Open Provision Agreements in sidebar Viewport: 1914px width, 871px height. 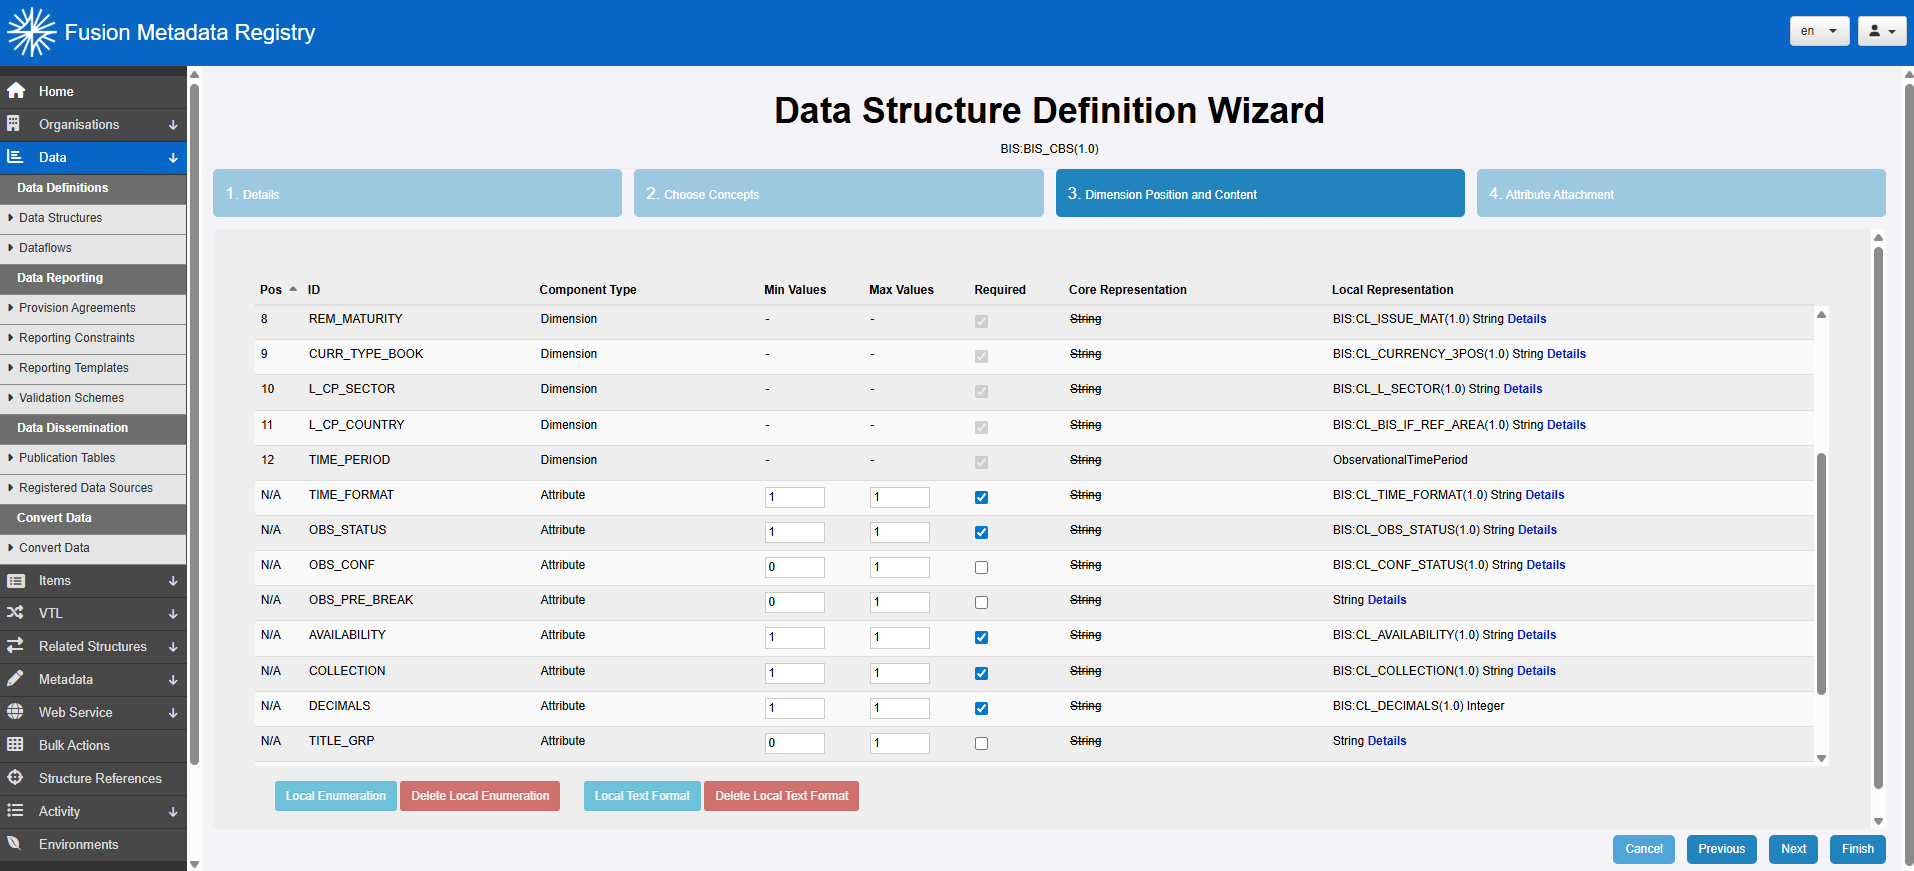(x=93, y=308)
